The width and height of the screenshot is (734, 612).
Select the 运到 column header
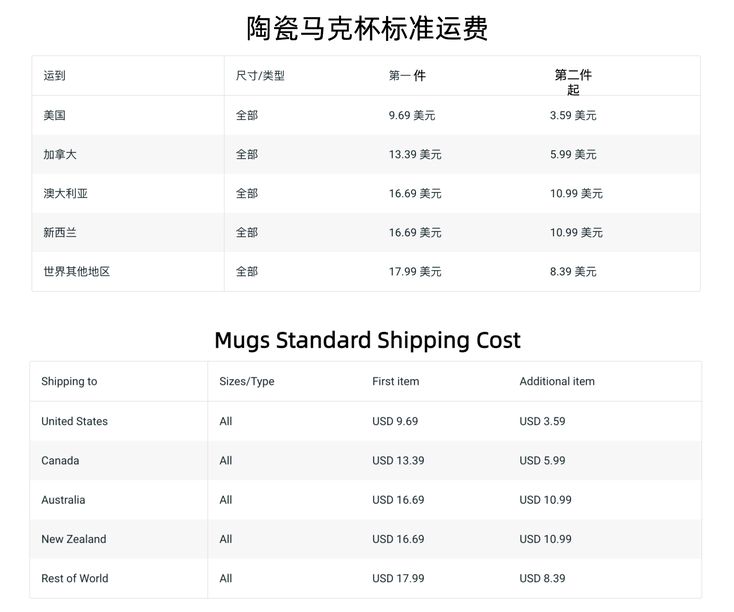click(x=54, y=76)
